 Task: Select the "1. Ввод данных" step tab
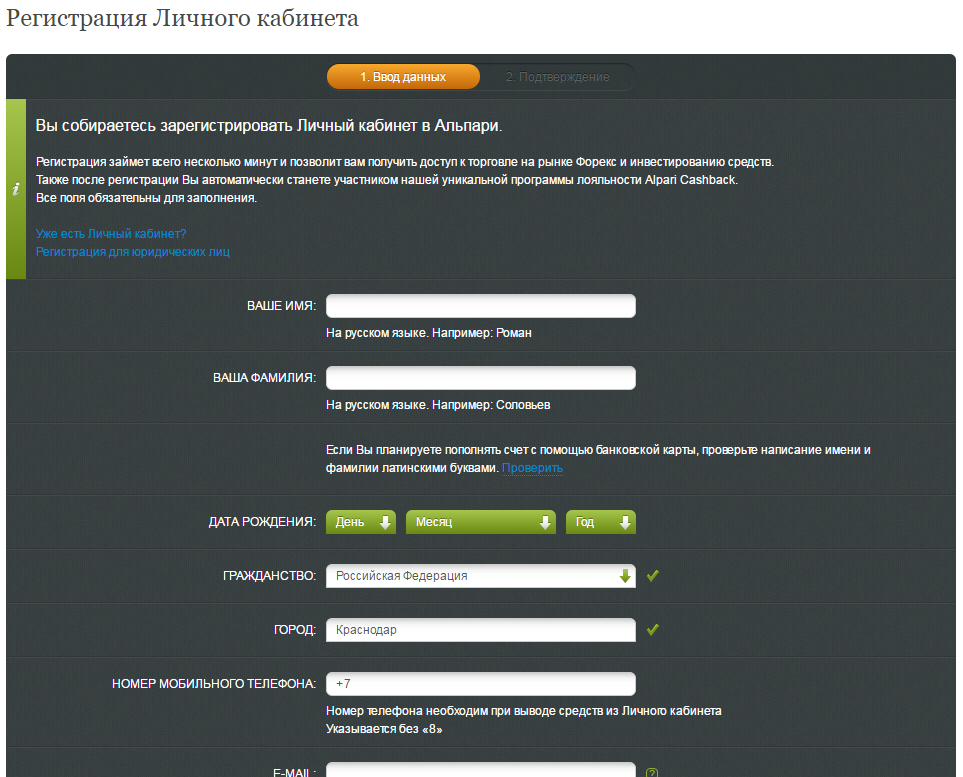403,77
